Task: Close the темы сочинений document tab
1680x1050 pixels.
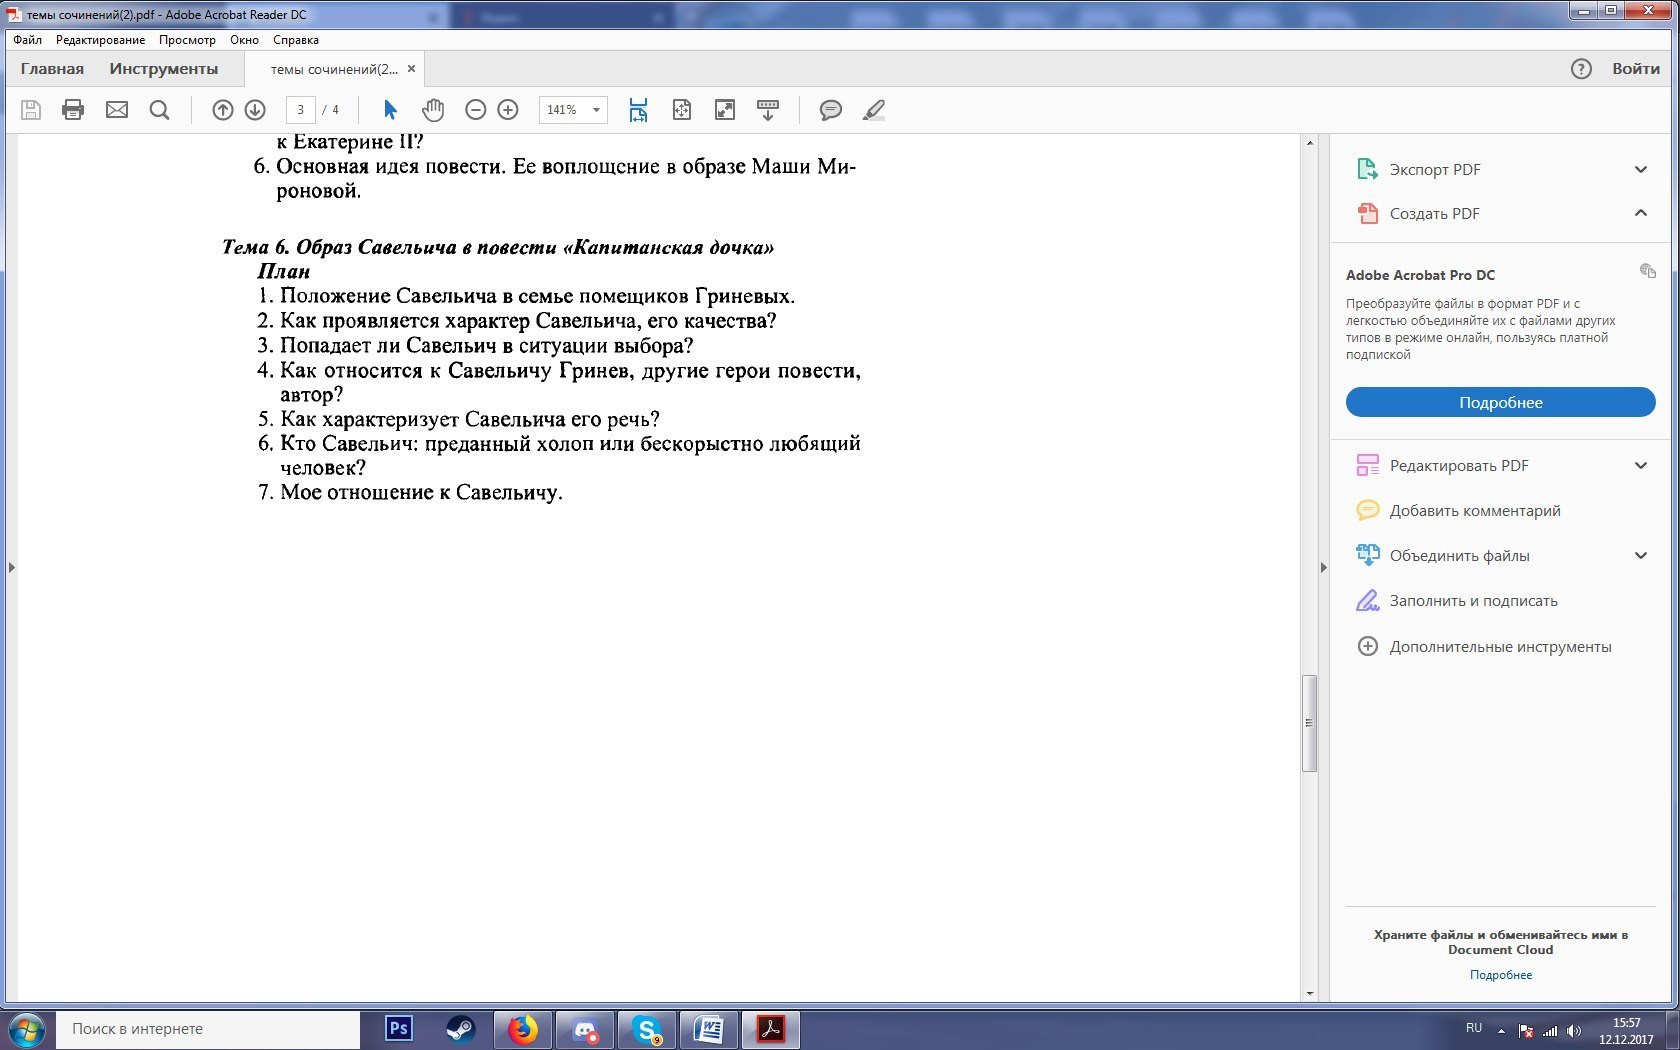Action: pyautogui.click(x=411, y=69)
